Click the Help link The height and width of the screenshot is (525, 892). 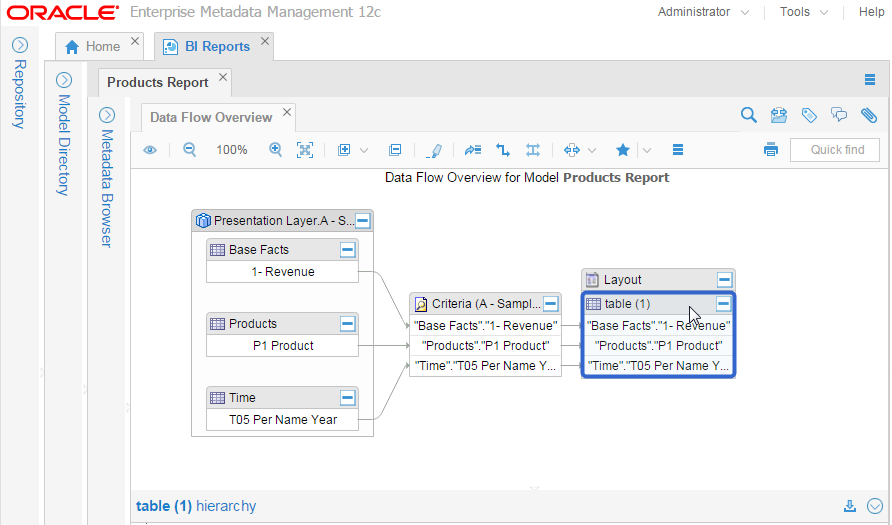click(x=871, y=12)
